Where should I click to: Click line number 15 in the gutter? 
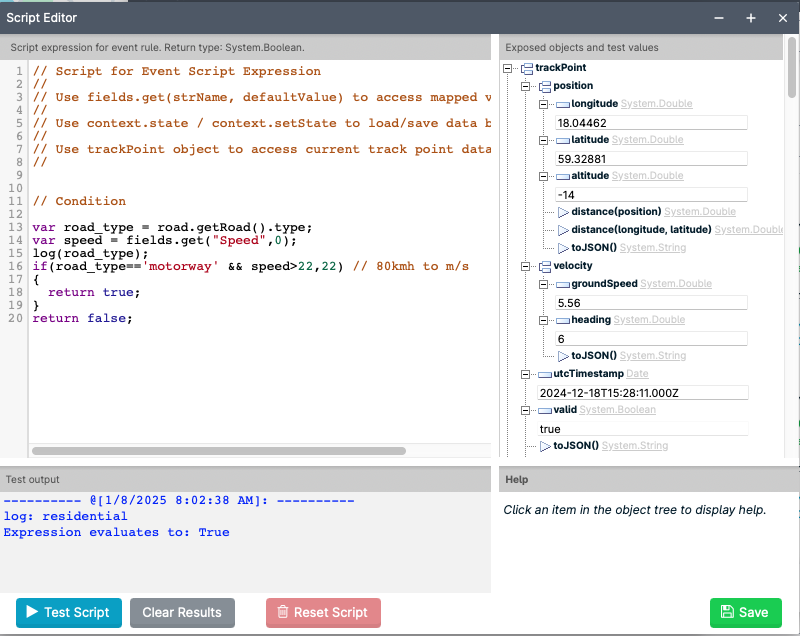tap(15, 253)
